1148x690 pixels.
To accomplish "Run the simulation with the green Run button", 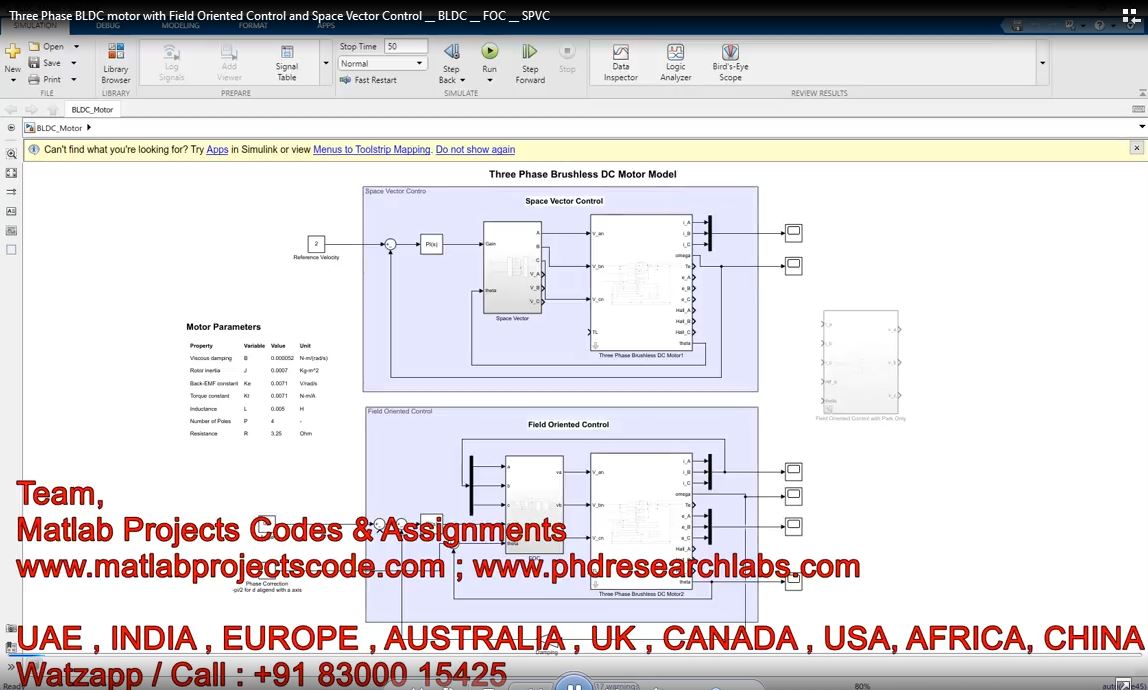I will [490, 51].
